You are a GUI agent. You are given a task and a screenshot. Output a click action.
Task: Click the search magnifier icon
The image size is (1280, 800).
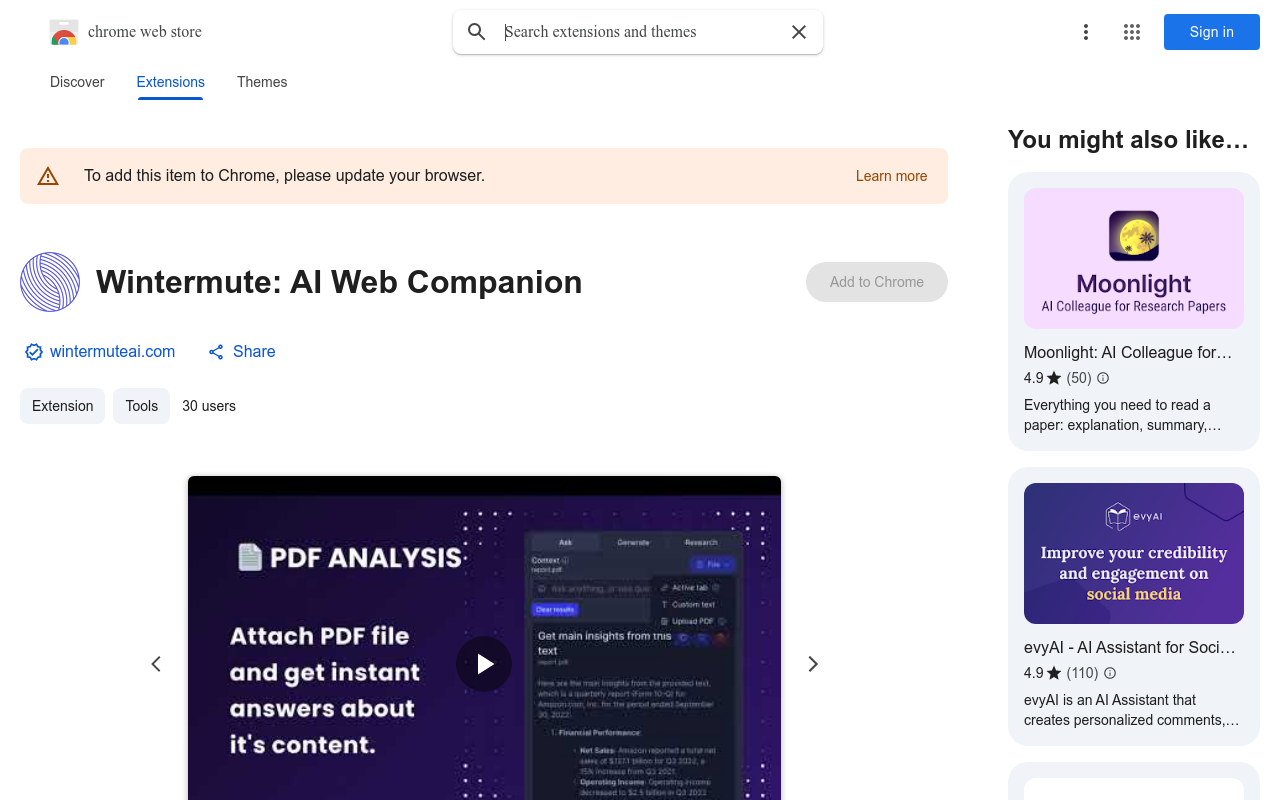click(477, 32)
